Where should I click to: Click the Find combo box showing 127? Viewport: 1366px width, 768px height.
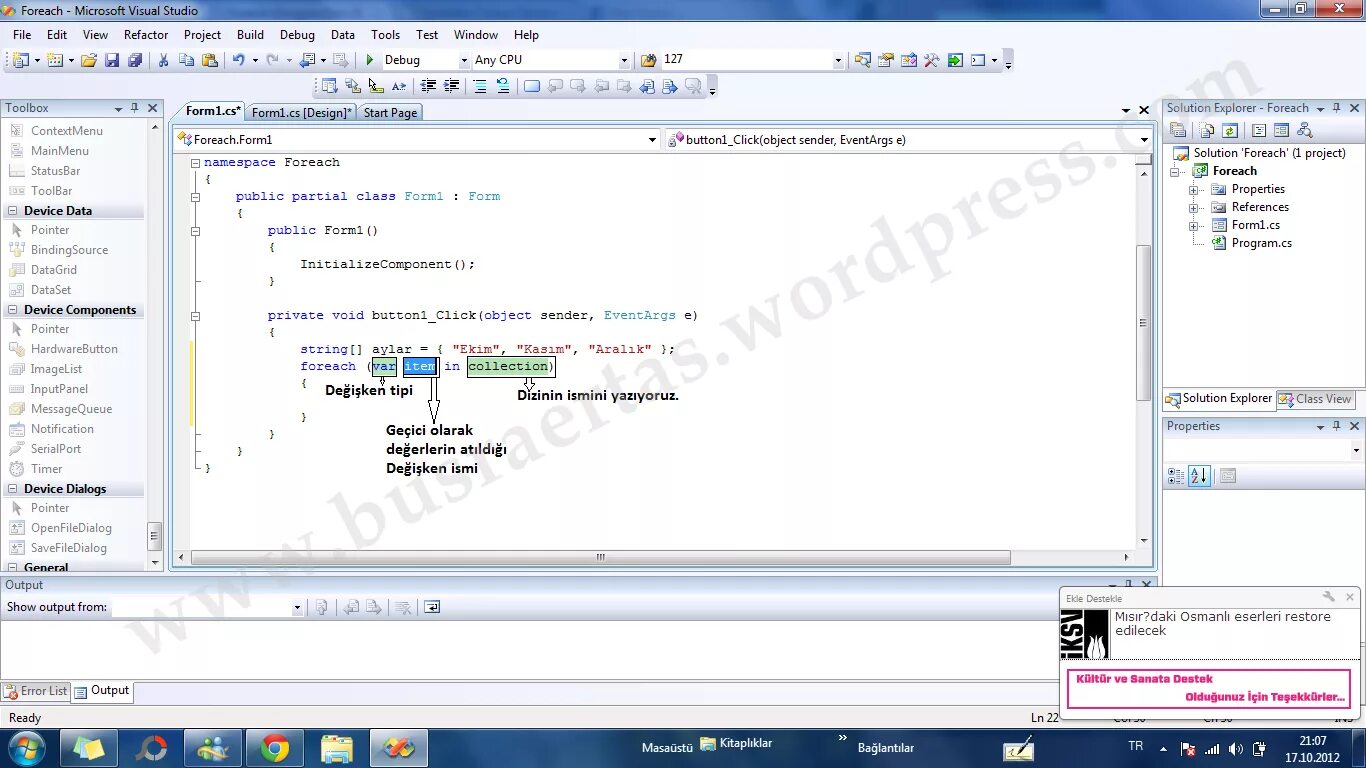[x=752, y=60]
